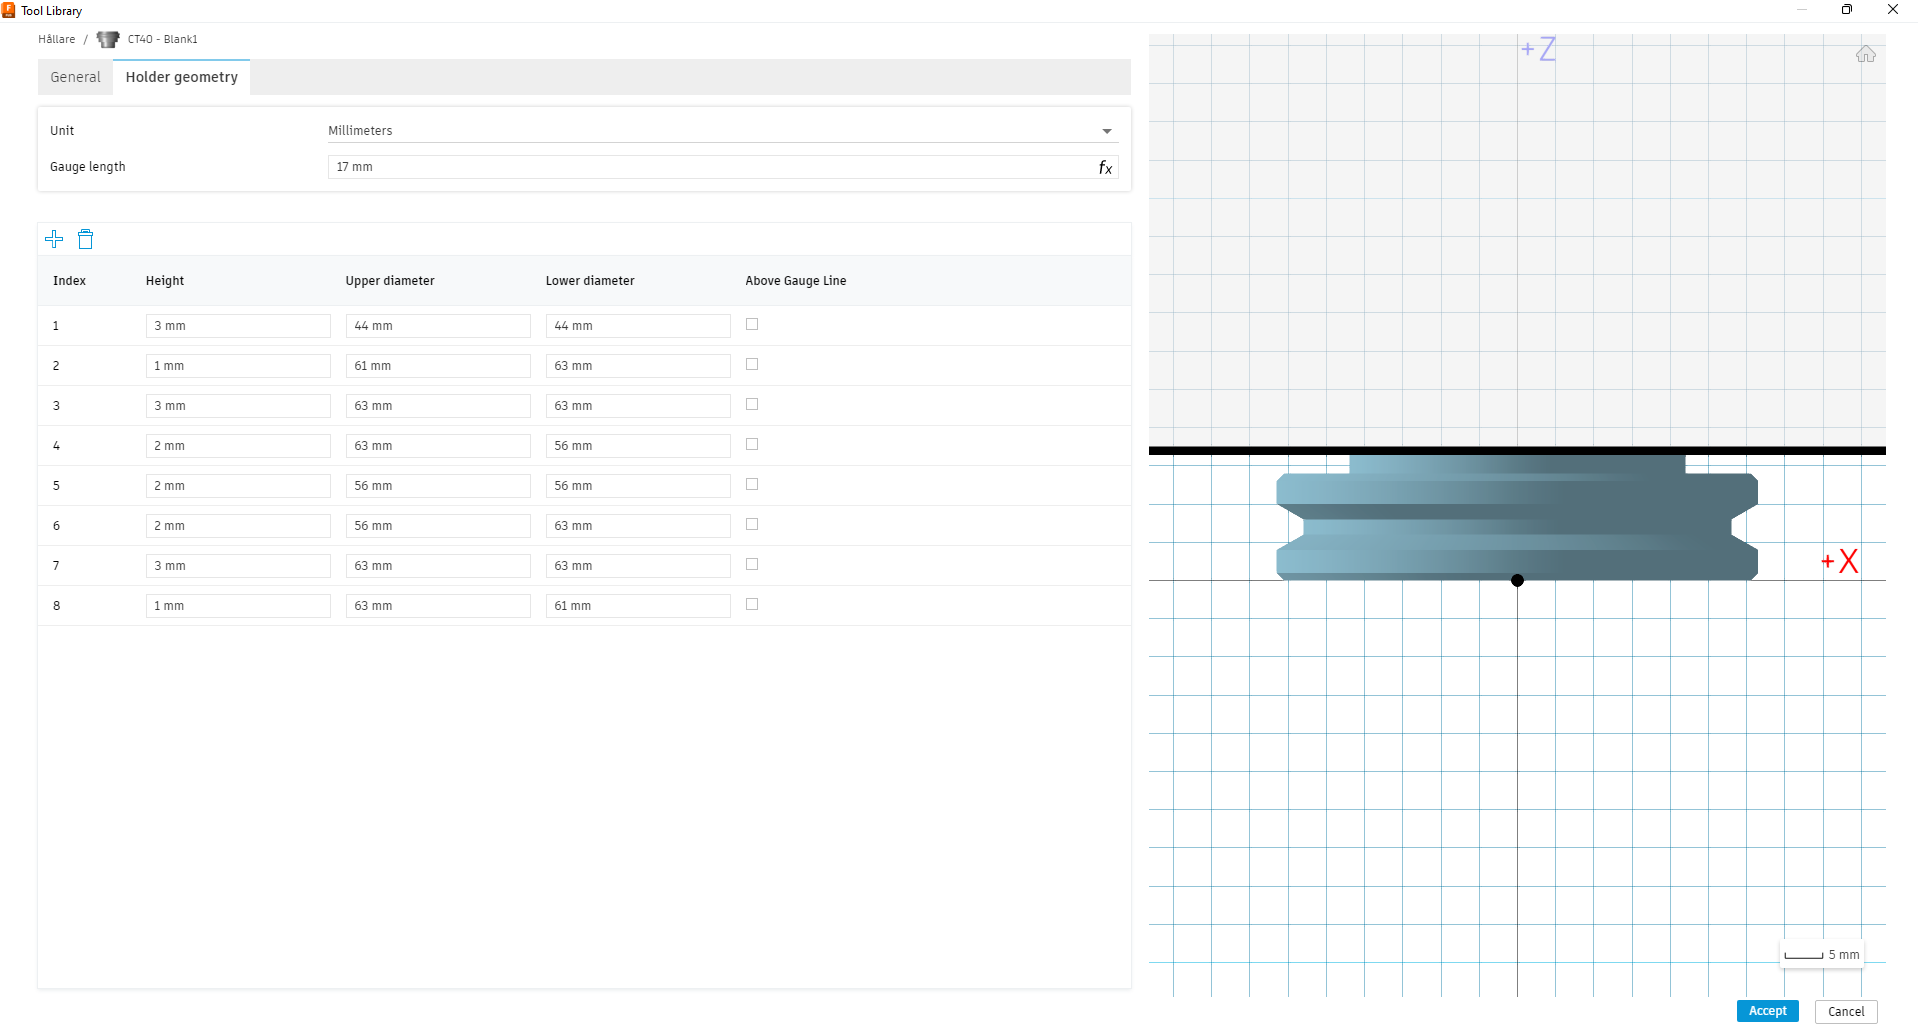The width and height of the screenshot is (1918, 1030).
Task: Toggle Above Gauge Line for row 8
Action: 752,604
